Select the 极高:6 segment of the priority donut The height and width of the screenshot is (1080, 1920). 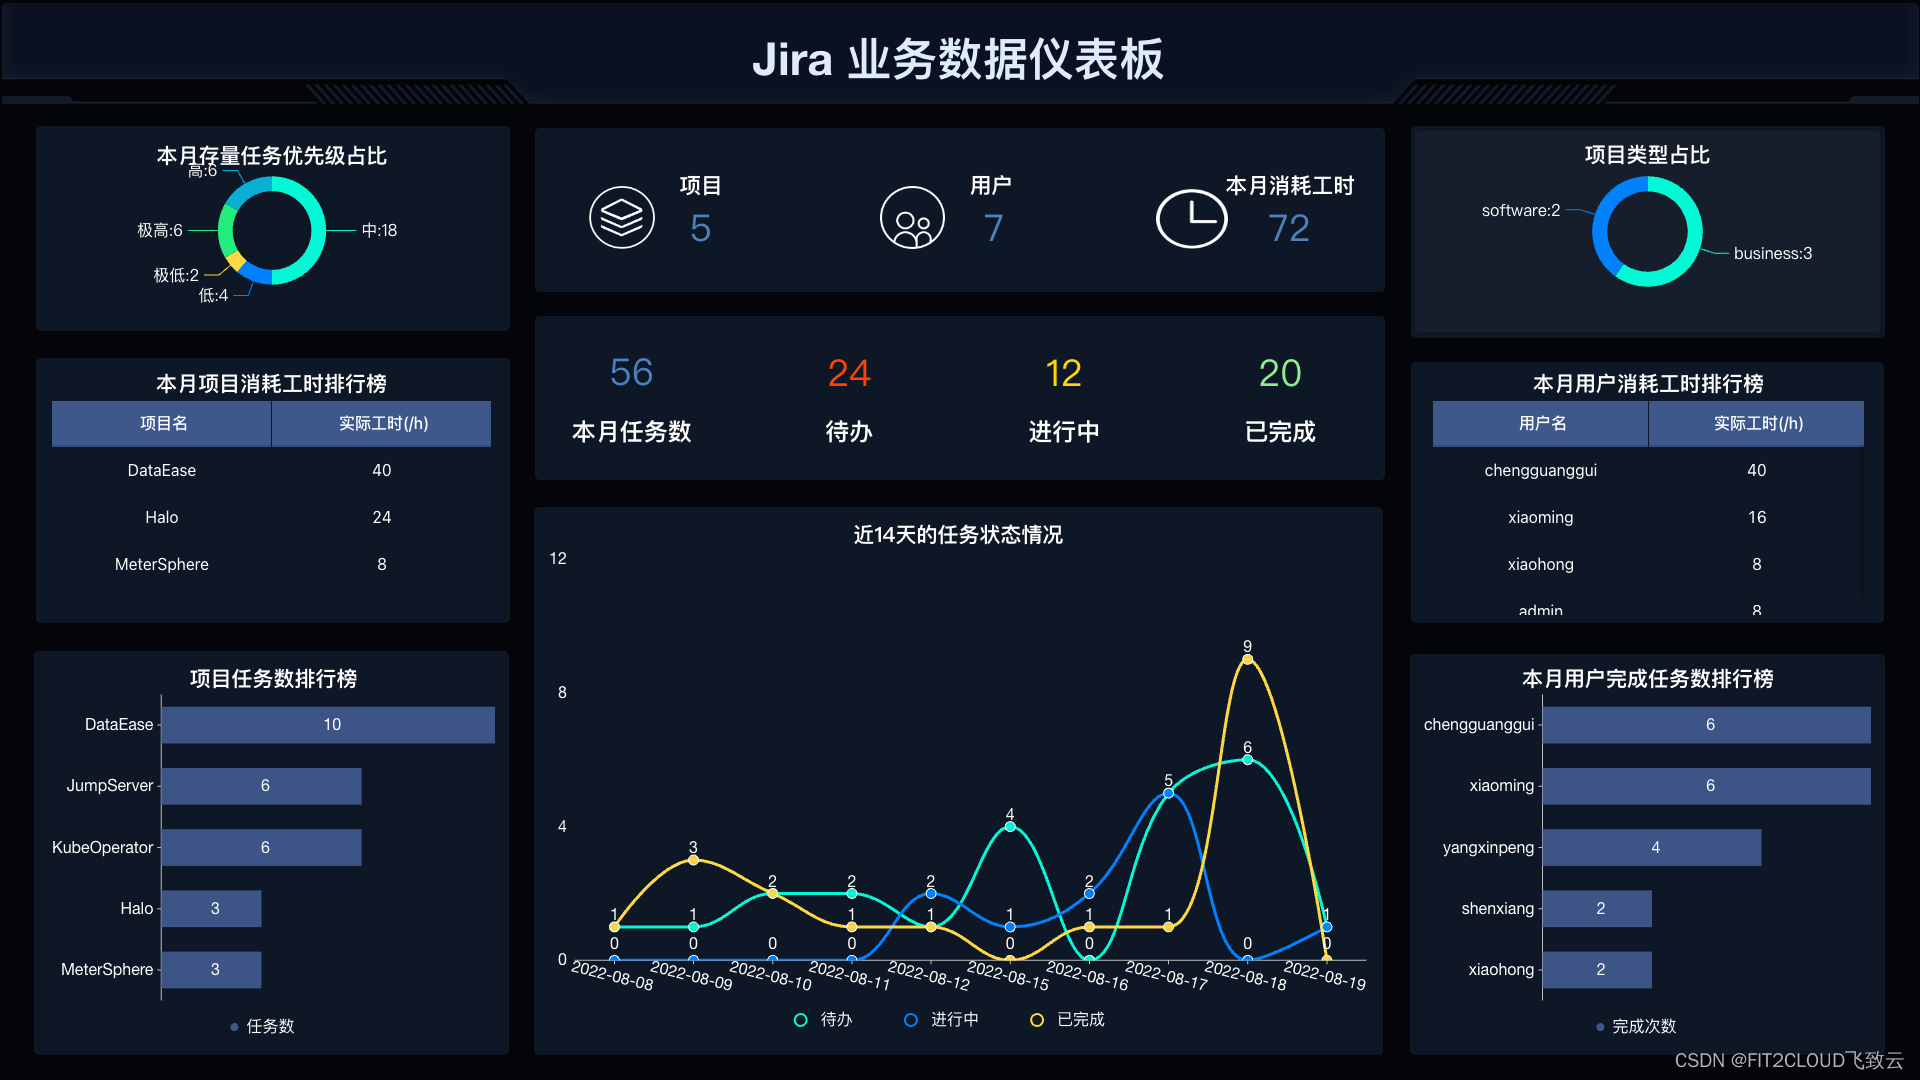coord(225,230)
